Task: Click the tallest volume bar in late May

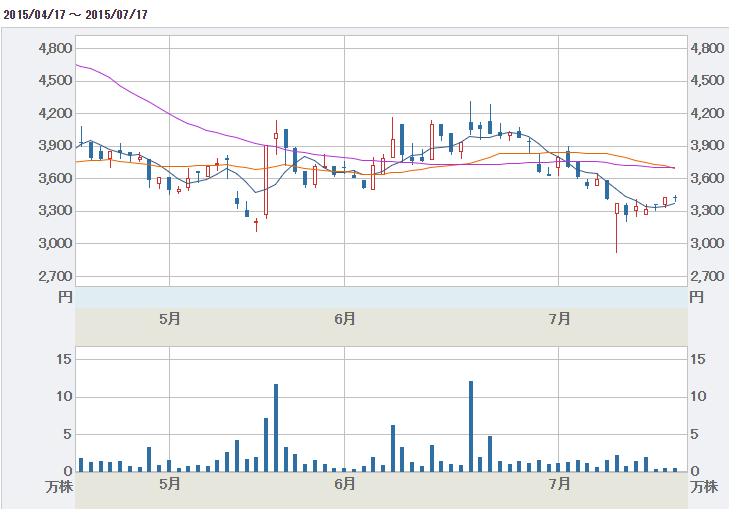Action: click(x=276, y=428)
